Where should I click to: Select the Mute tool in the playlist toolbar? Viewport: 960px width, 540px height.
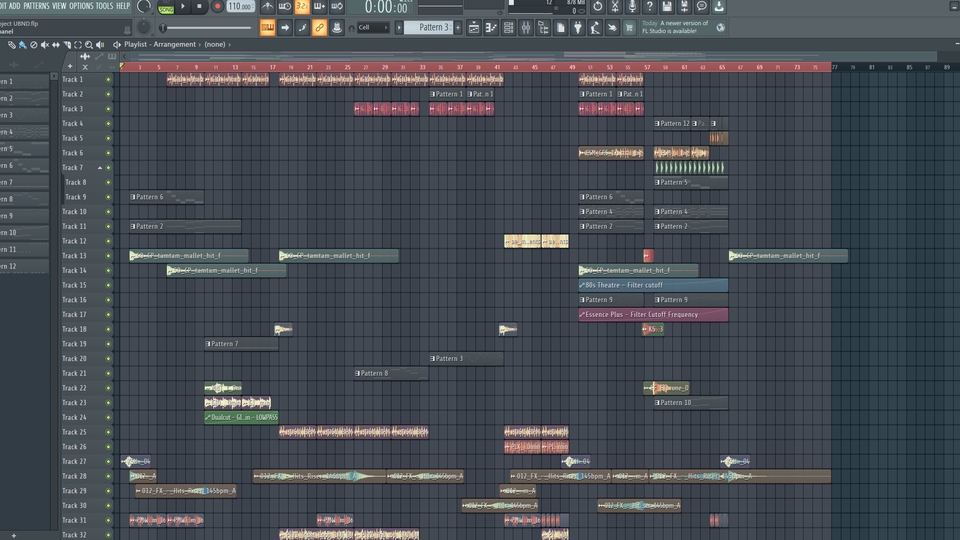tap(45, 45)
